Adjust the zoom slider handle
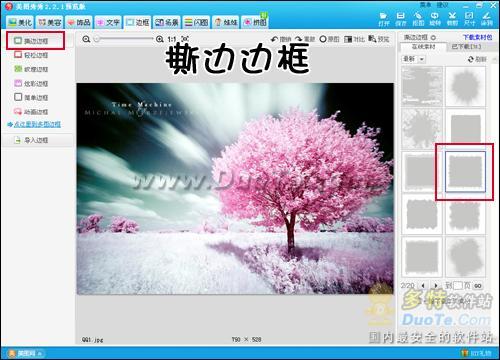Screen dimensions: 500x360 (x=97, y=39)
